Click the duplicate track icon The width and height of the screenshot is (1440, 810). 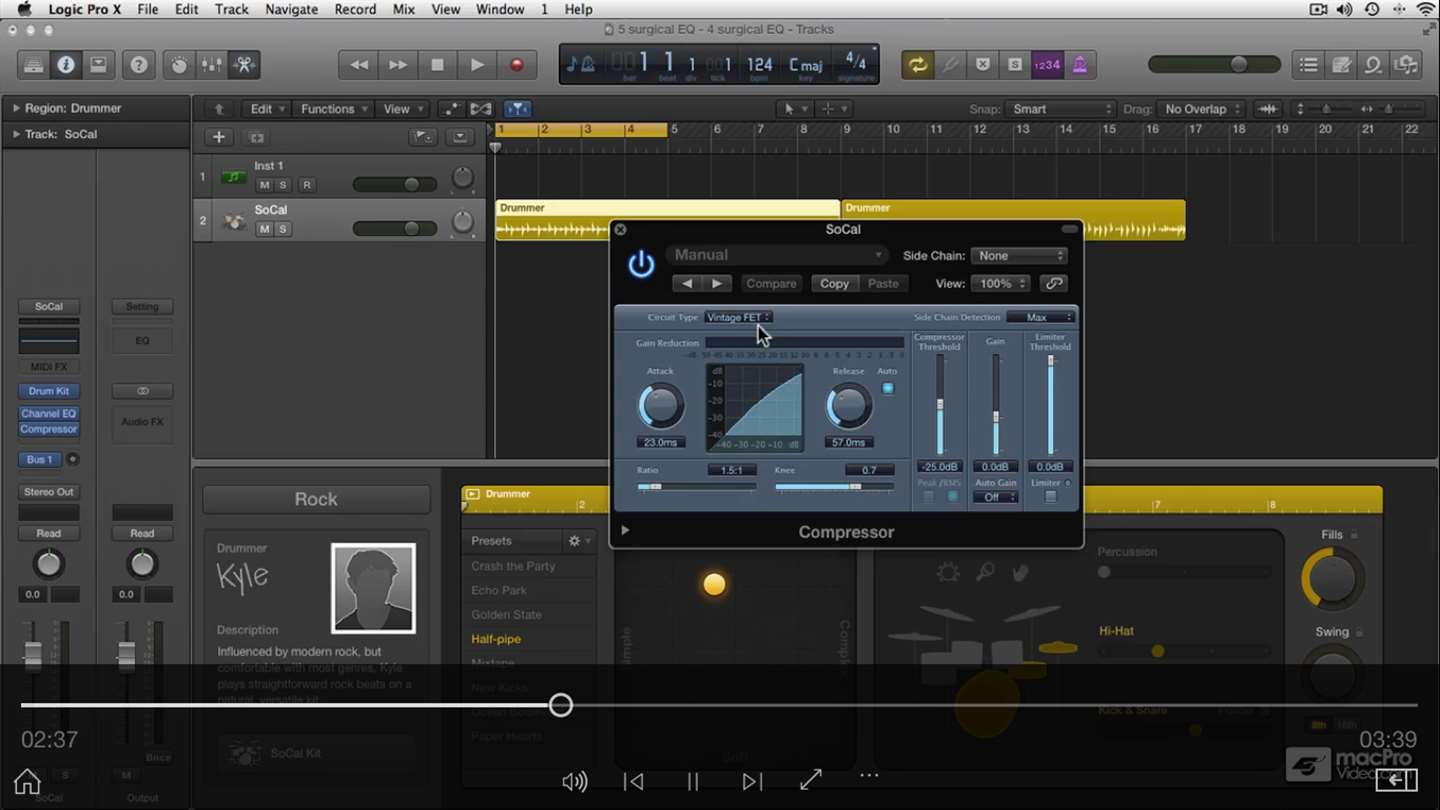pos(256,137)
